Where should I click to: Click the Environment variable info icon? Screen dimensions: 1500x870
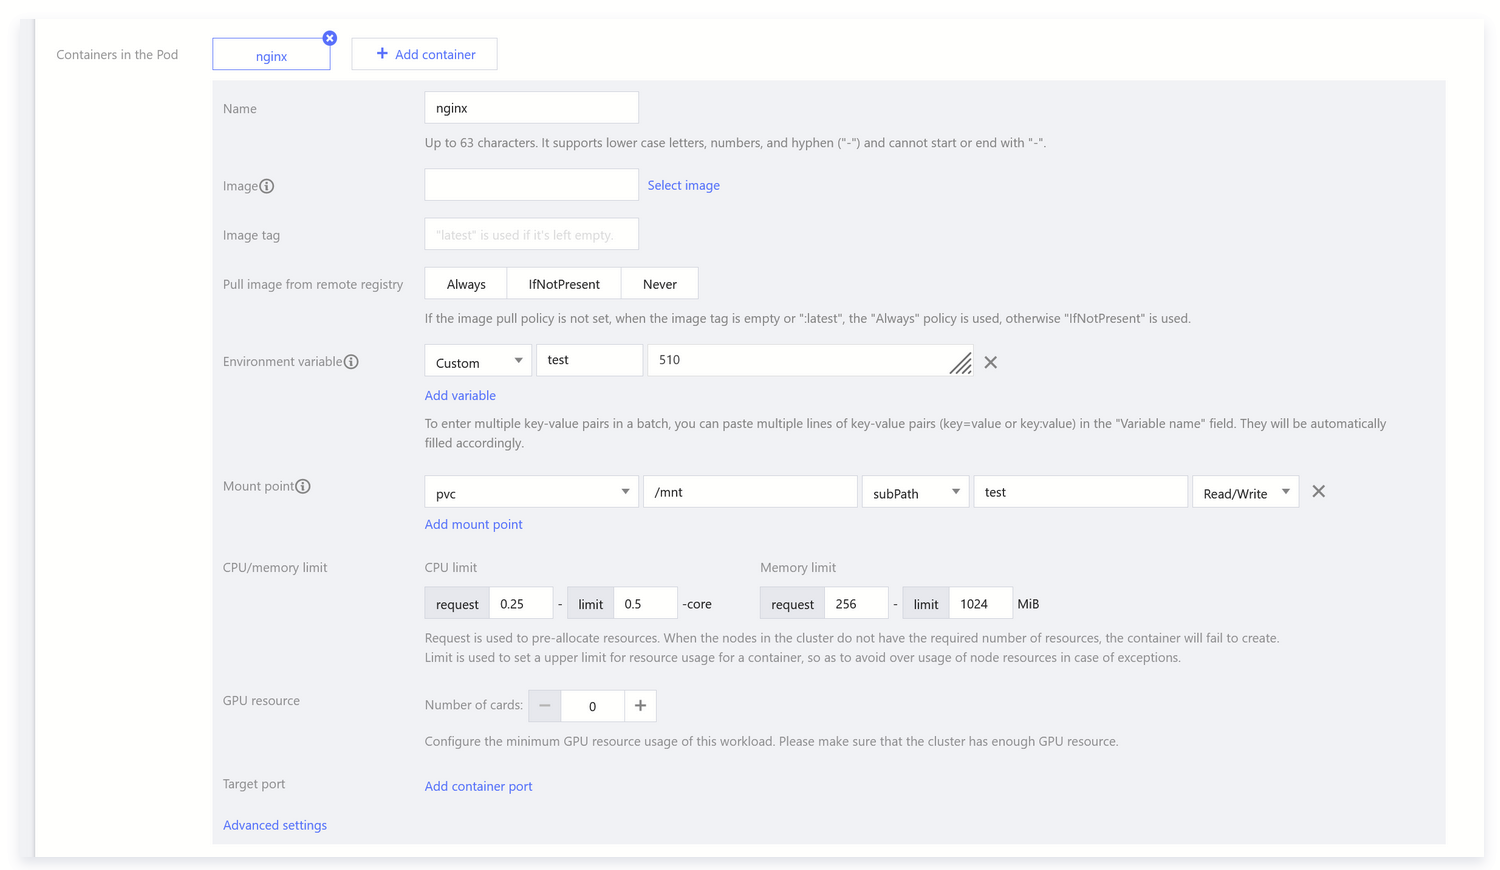point(351,362)
